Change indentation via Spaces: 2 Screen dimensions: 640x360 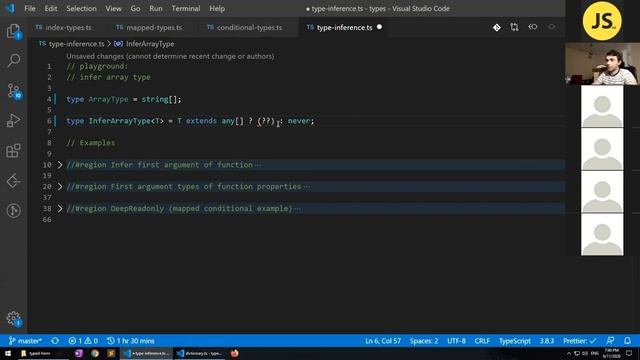[x=424, y=341]
